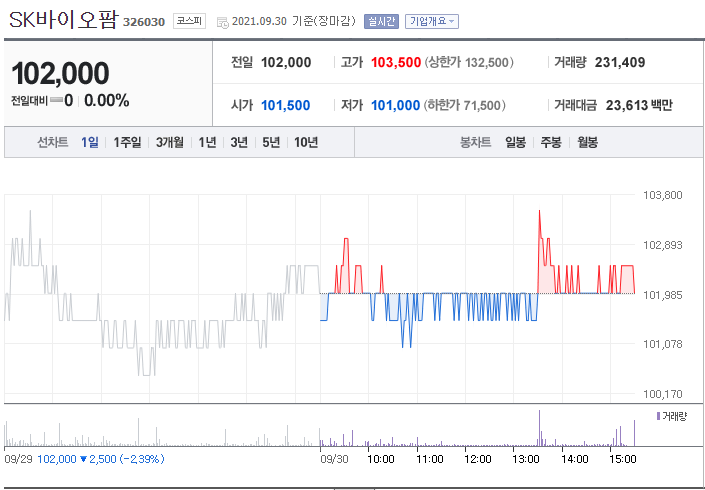Click the flat change indicator beside 전일대비

pos(56,100)
